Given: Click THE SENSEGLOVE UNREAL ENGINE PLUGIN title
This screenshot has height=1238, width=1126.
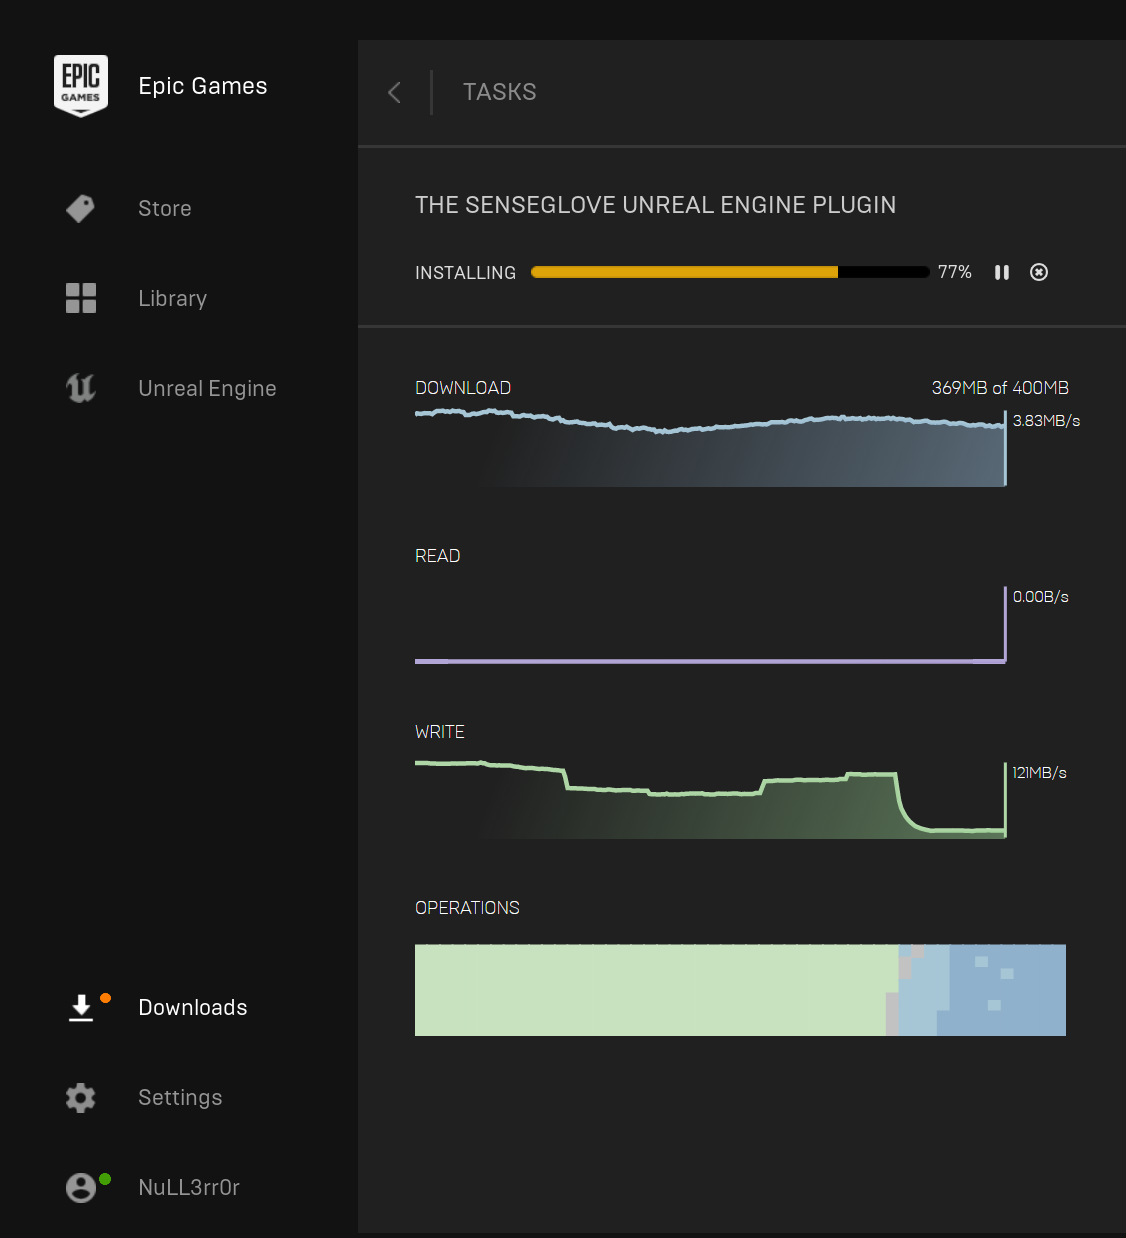Looking at the screenshot, I should 656,205.
